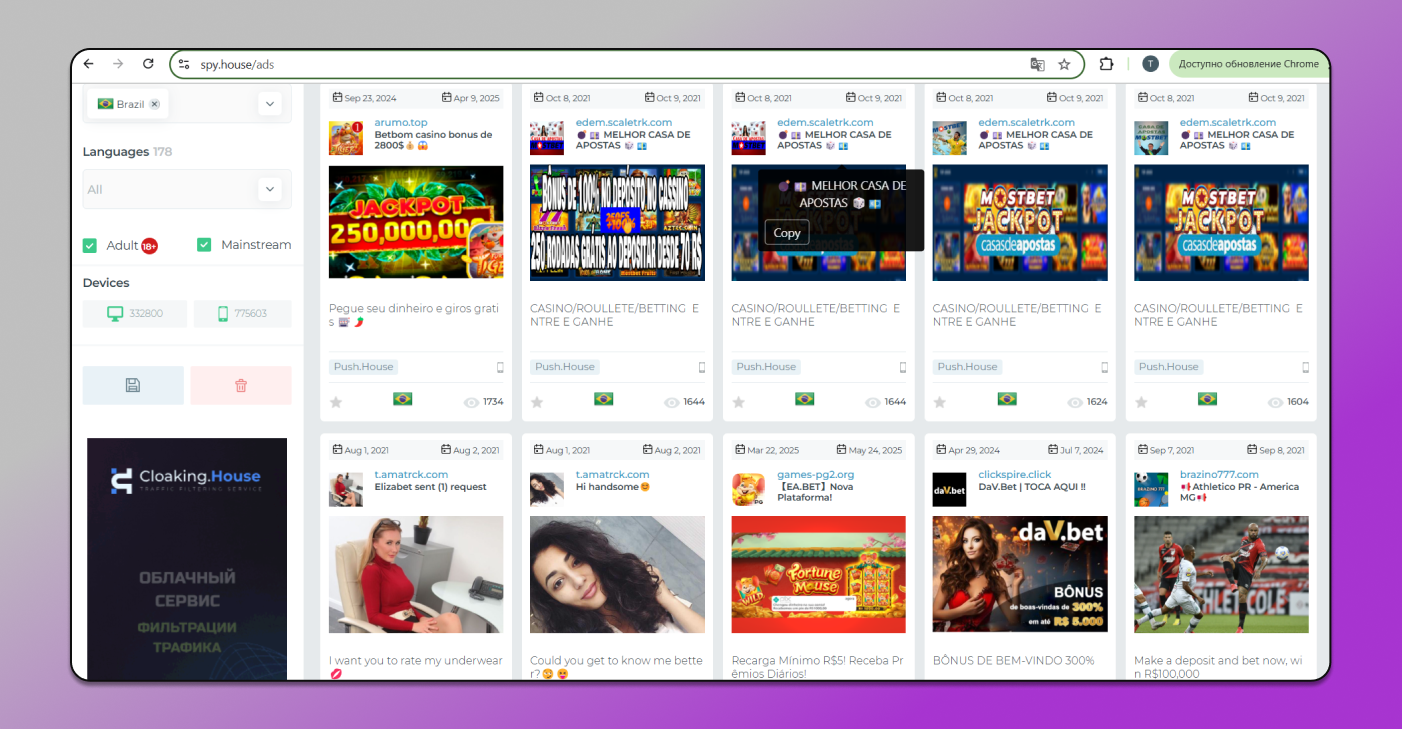Open the clickspire.click domain link
The height and width of the screenshot is (729, 1402).
coord(1014,475)
